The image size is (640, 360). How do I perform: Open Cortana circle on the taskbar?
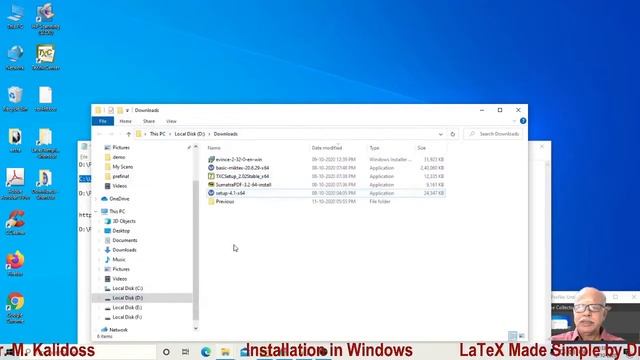pos(166,351)
